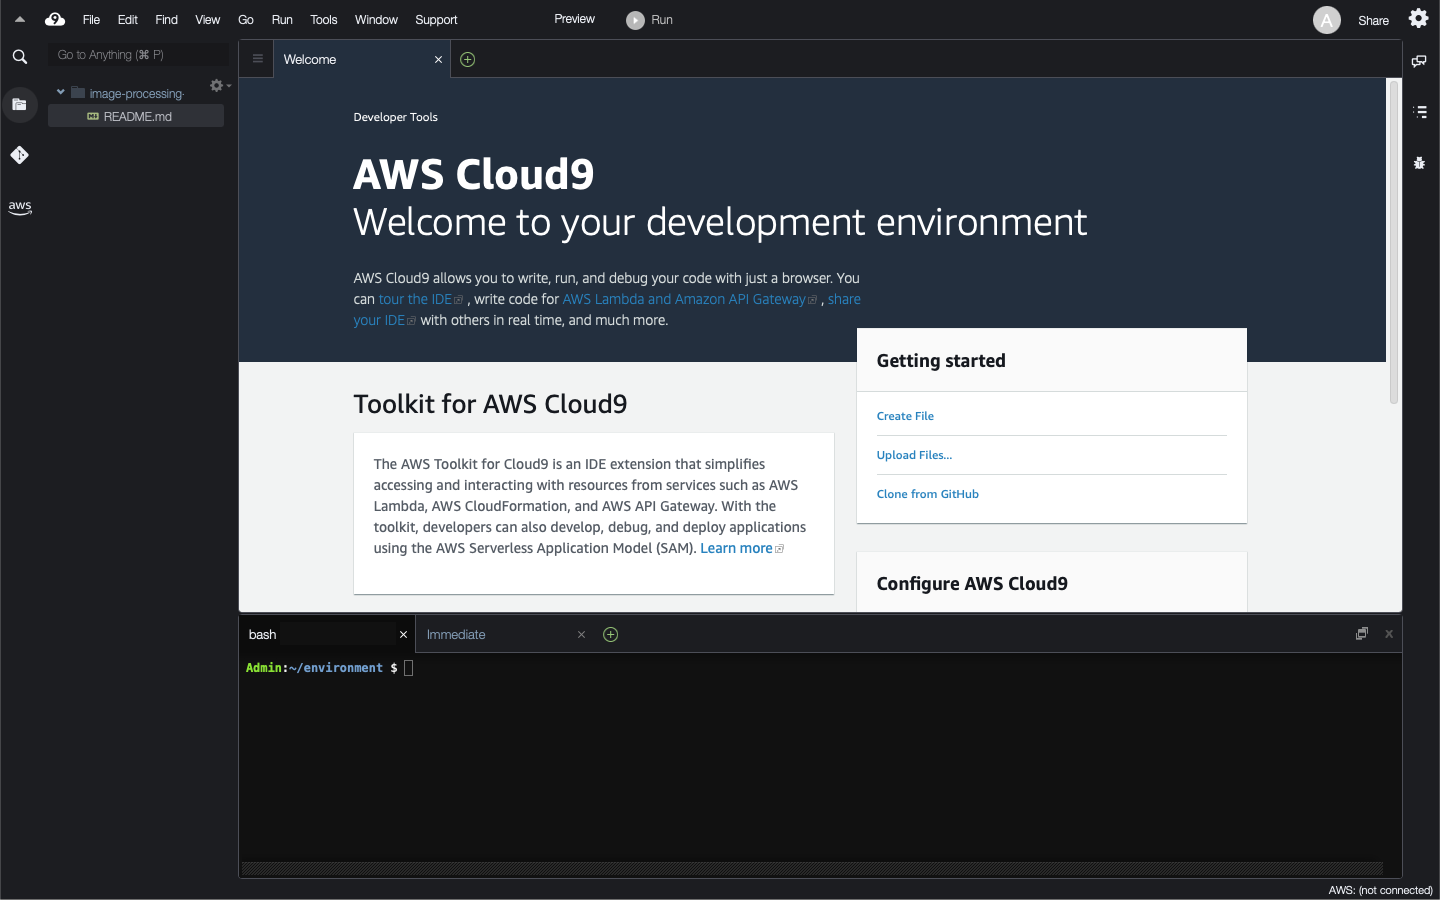Follow the tour the IDE link
The image size is (1440, 900).
pyautogui.click(x=421, y=299)
